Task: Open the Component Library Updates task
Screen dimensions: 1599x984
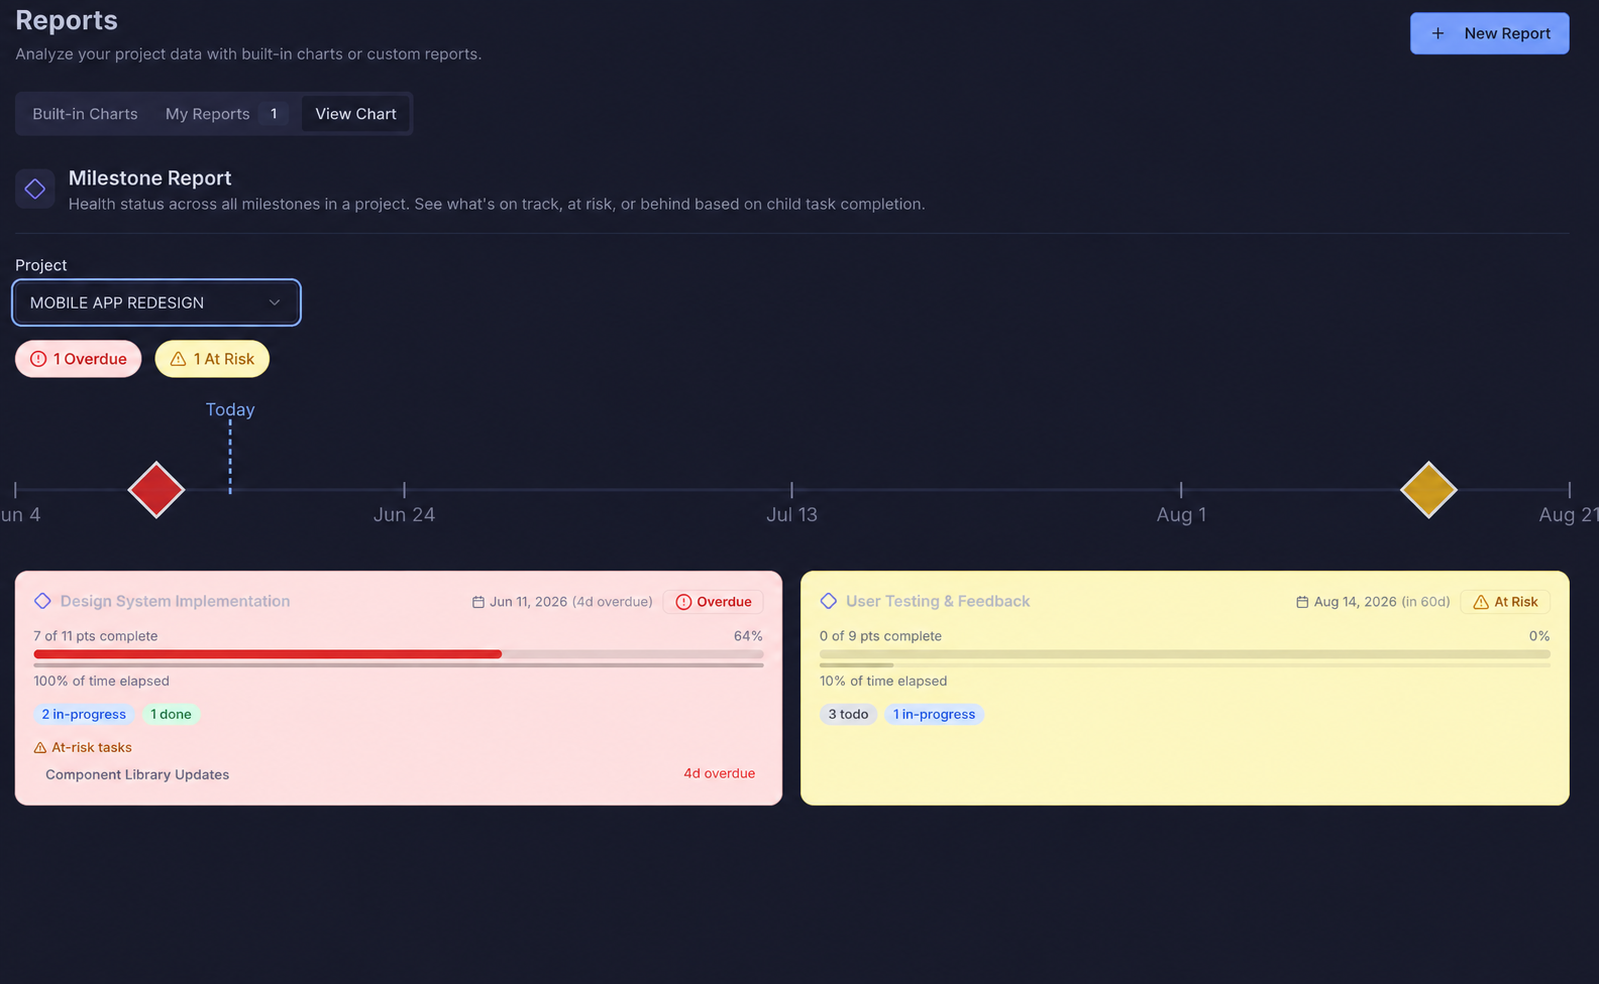Action: (x=137, y=775)
